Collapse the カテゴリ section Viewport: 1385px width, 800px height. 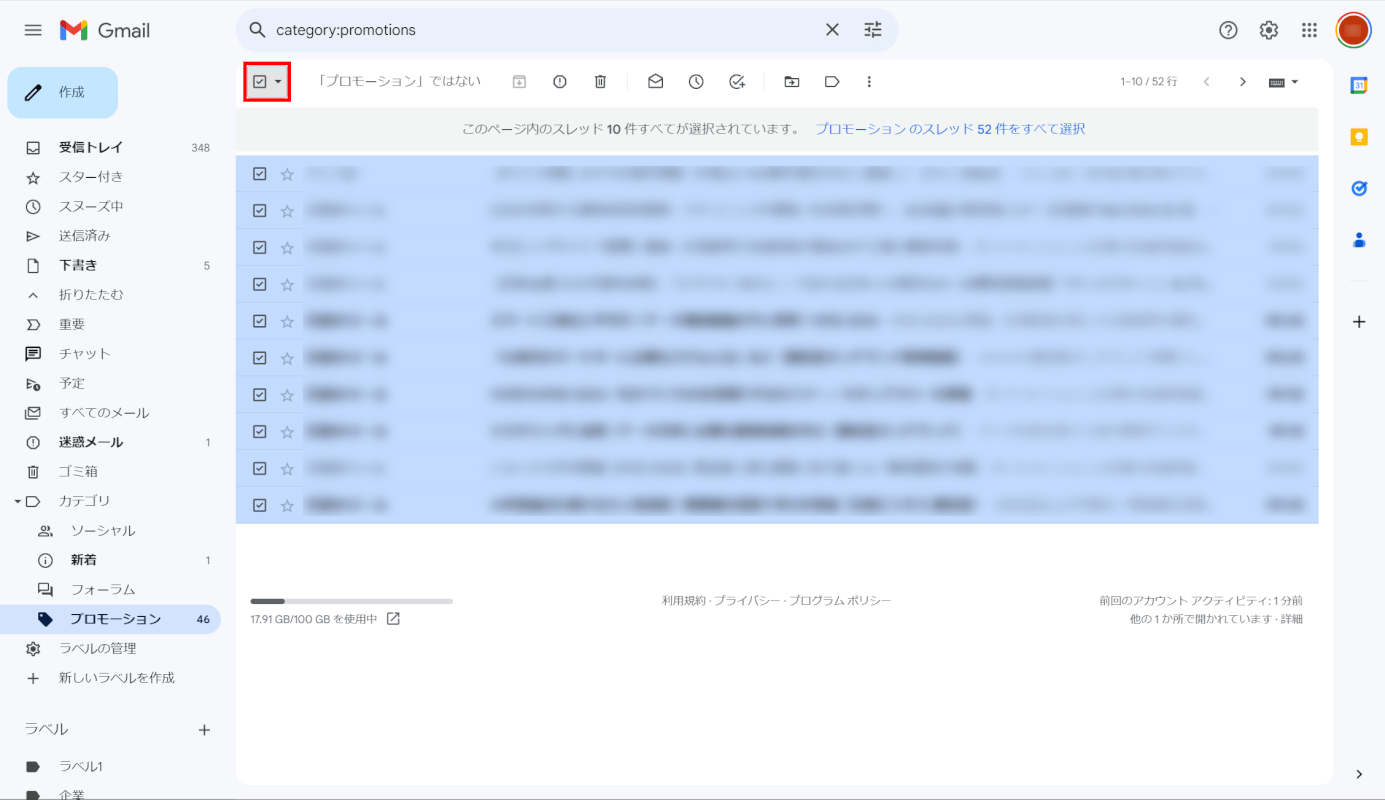pyautogui.click(x=17, y=501)
